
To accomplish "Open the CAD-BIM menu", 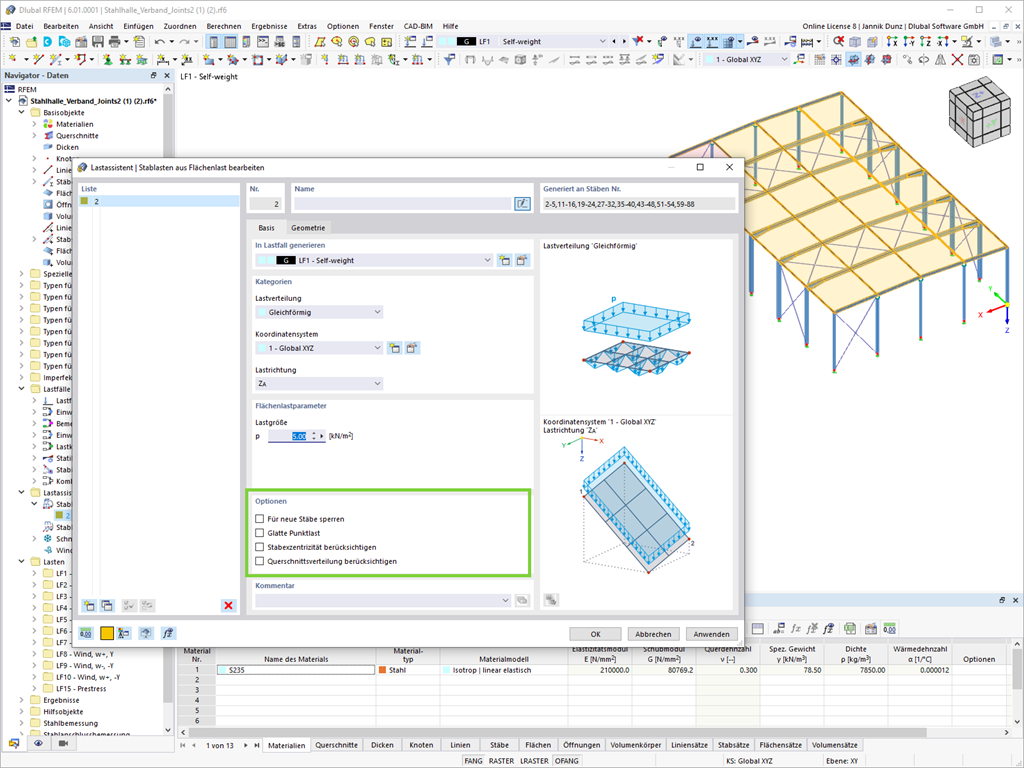I will (x=418, y=26).
